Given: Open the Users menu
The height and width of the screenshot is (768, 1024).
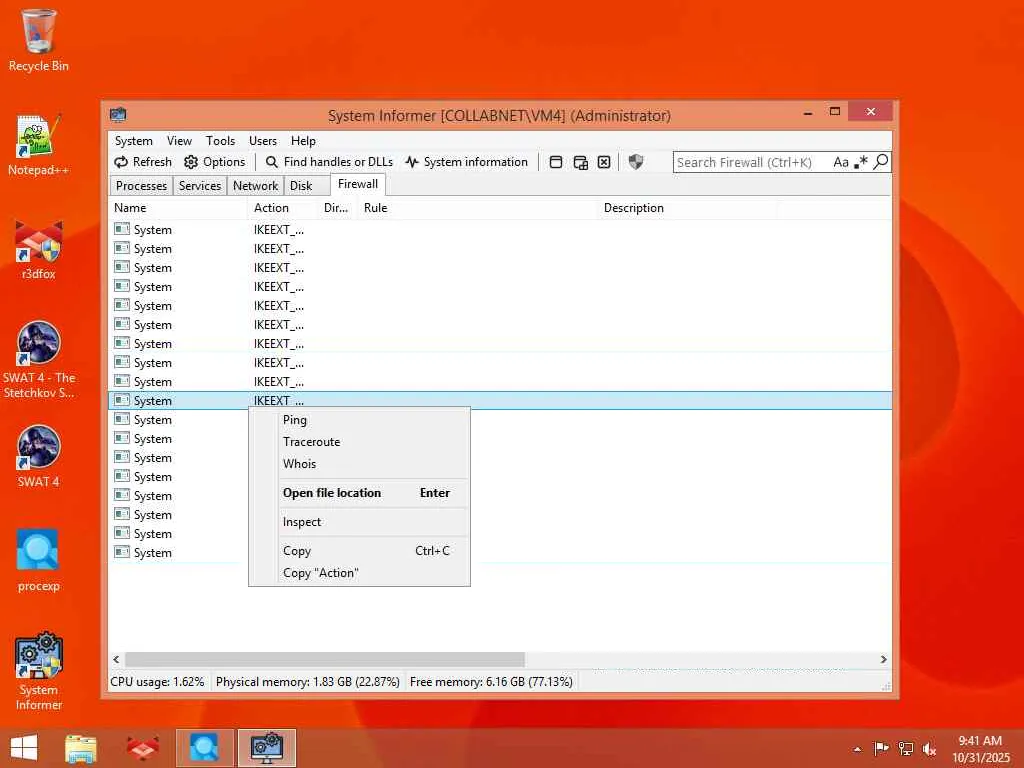Looking at the screenshot, I should coord(263,140).
